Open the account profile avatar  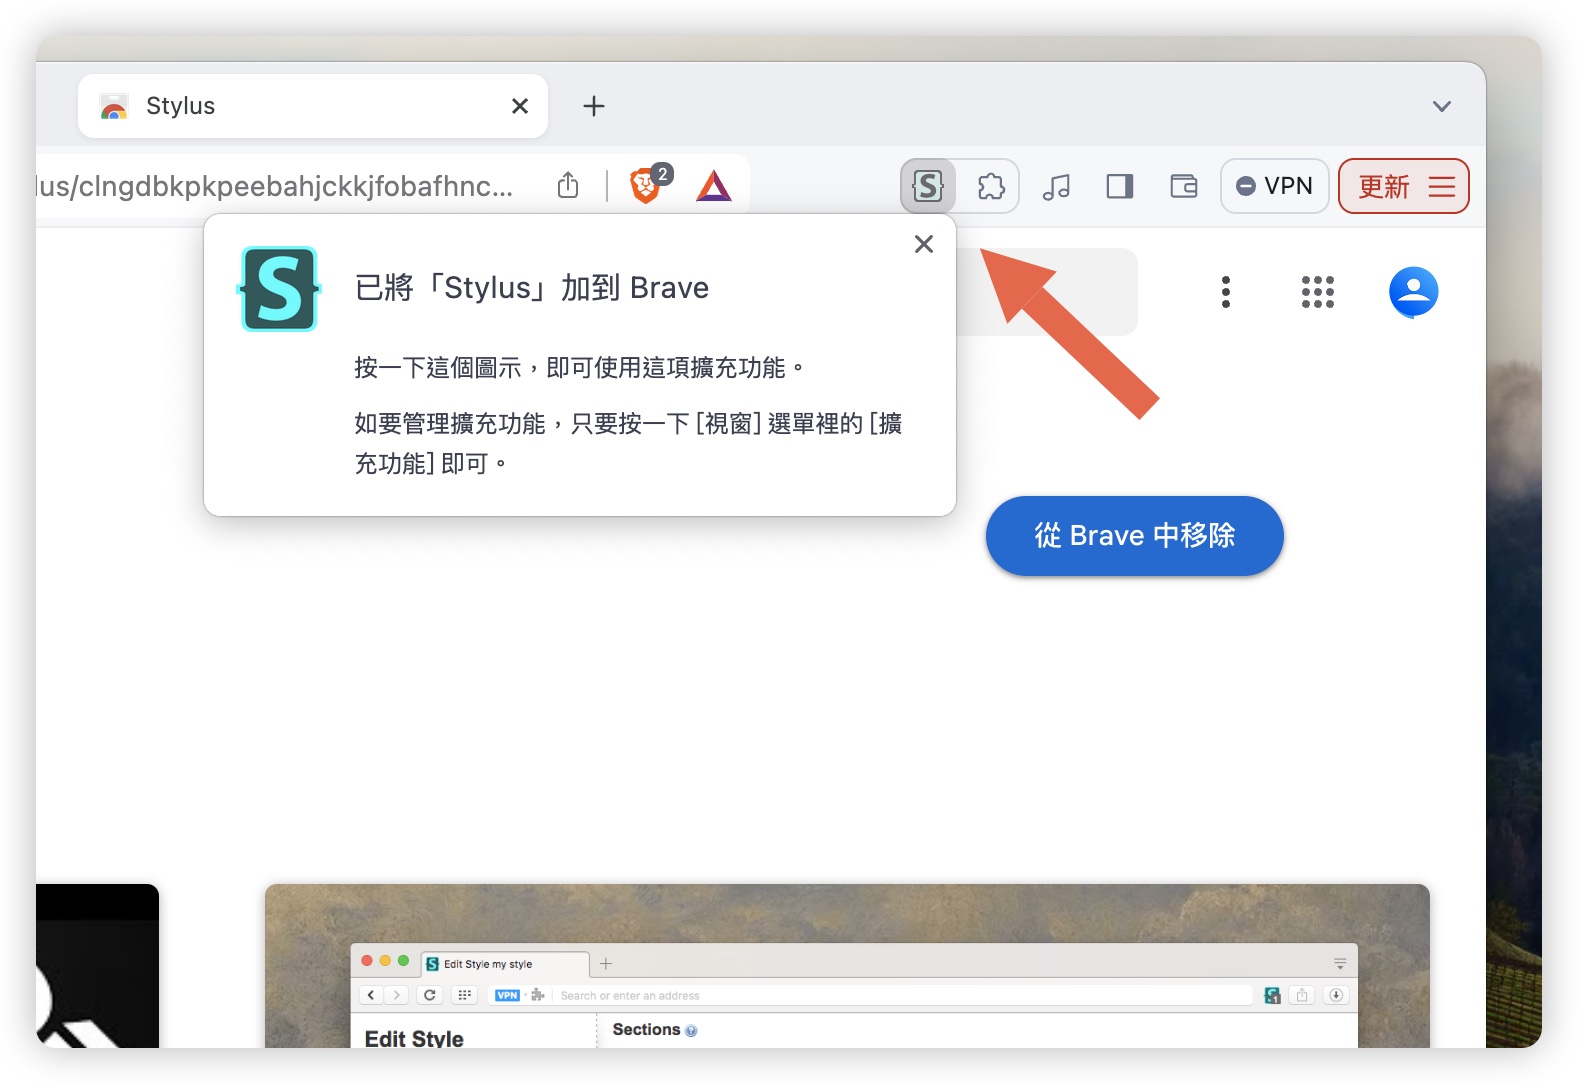click(1414, 292)
